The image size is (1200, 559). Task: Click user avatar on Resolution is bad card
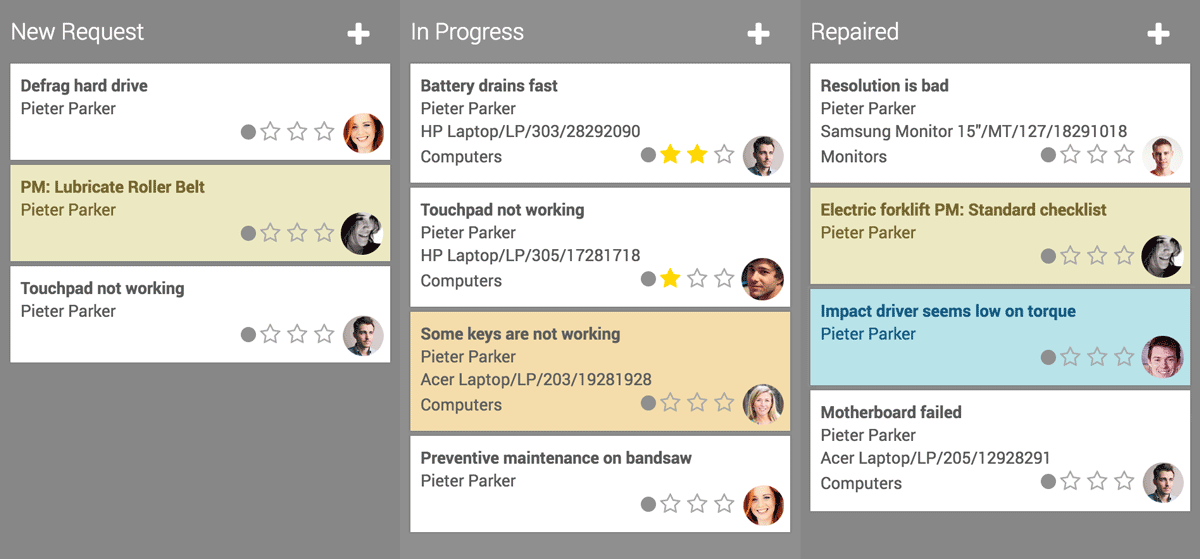[1162, 156]
